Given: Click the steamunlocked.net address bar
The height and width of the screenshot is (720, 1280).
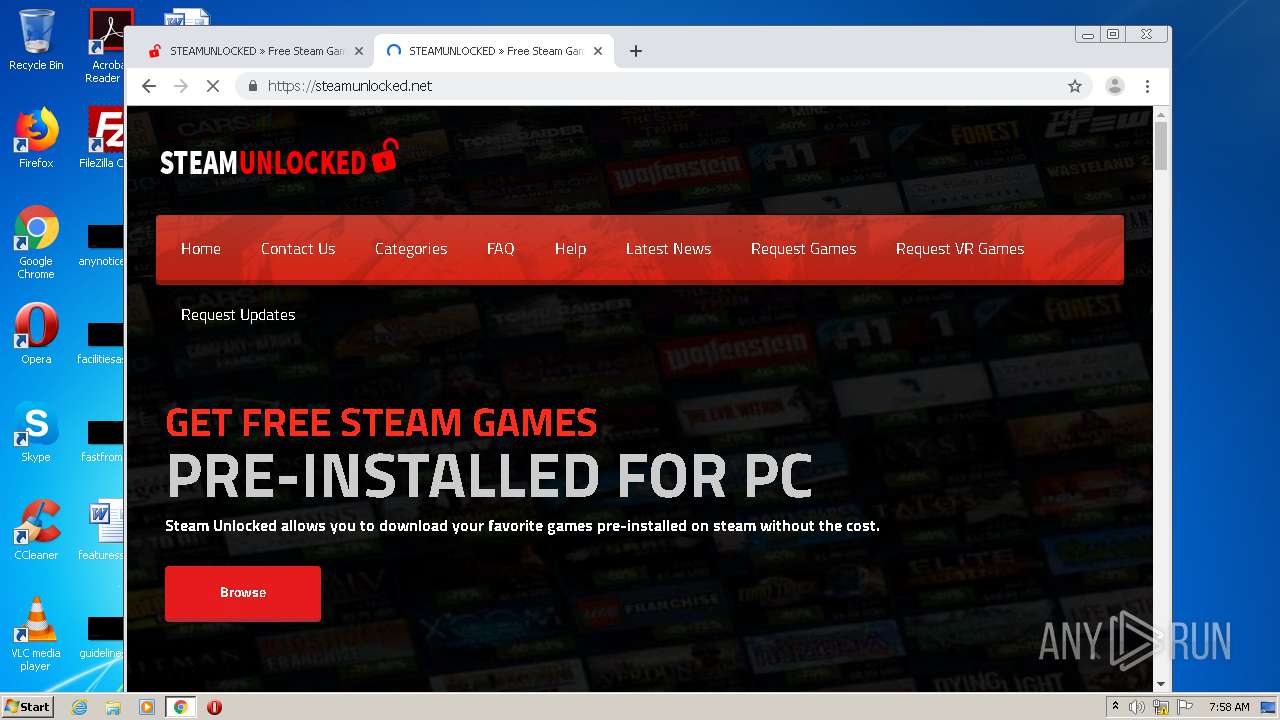Looking at the screenshot, I should (x=650, y=86).
